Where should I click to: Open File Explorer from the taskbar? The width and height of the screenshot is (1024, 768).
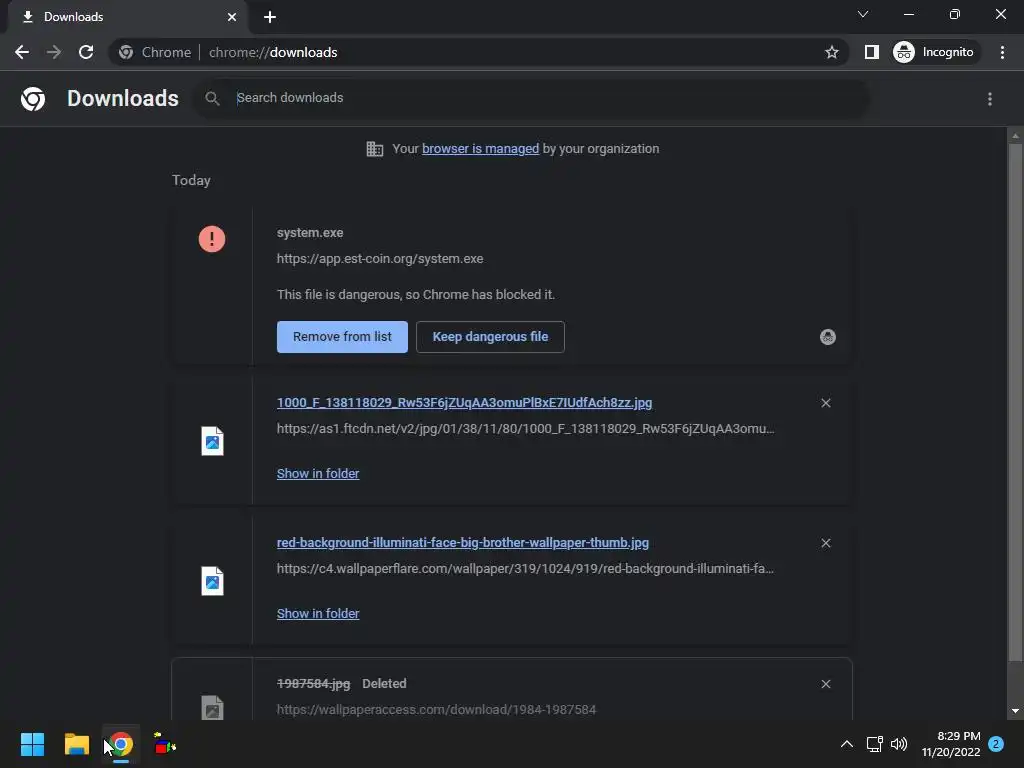(x=76, y=744)
